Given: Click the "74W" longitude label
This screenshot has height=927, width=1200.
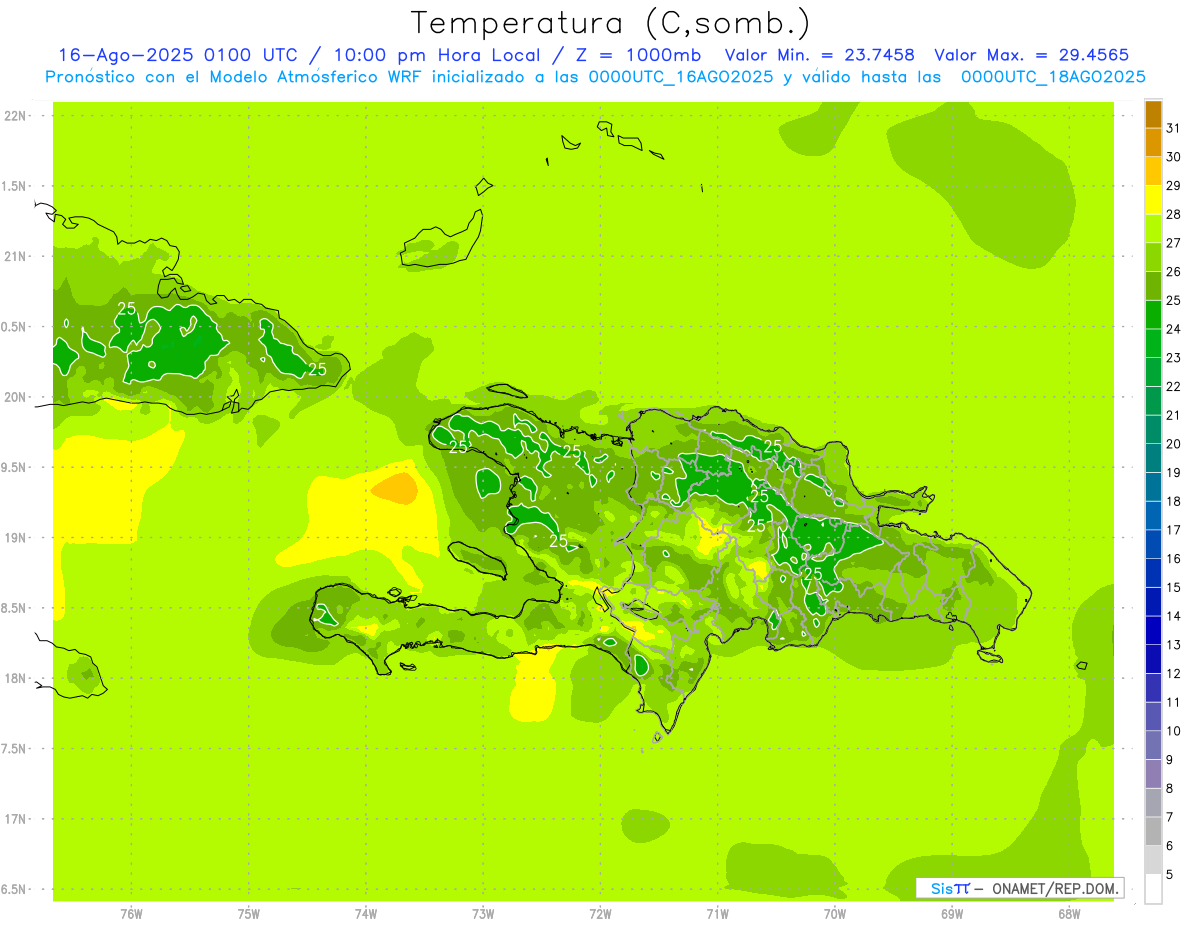Looking at the screenshot, I should [366, 913].
